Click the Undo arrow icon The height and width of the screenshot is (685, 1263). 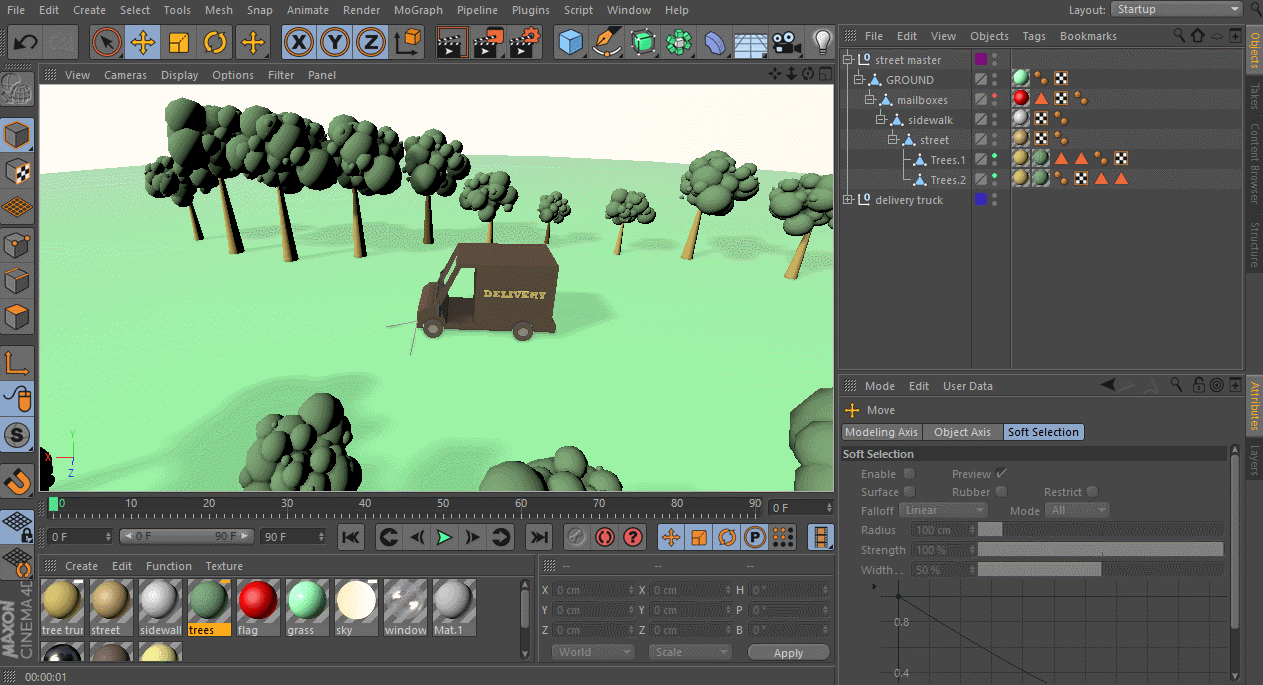[27, 42]
